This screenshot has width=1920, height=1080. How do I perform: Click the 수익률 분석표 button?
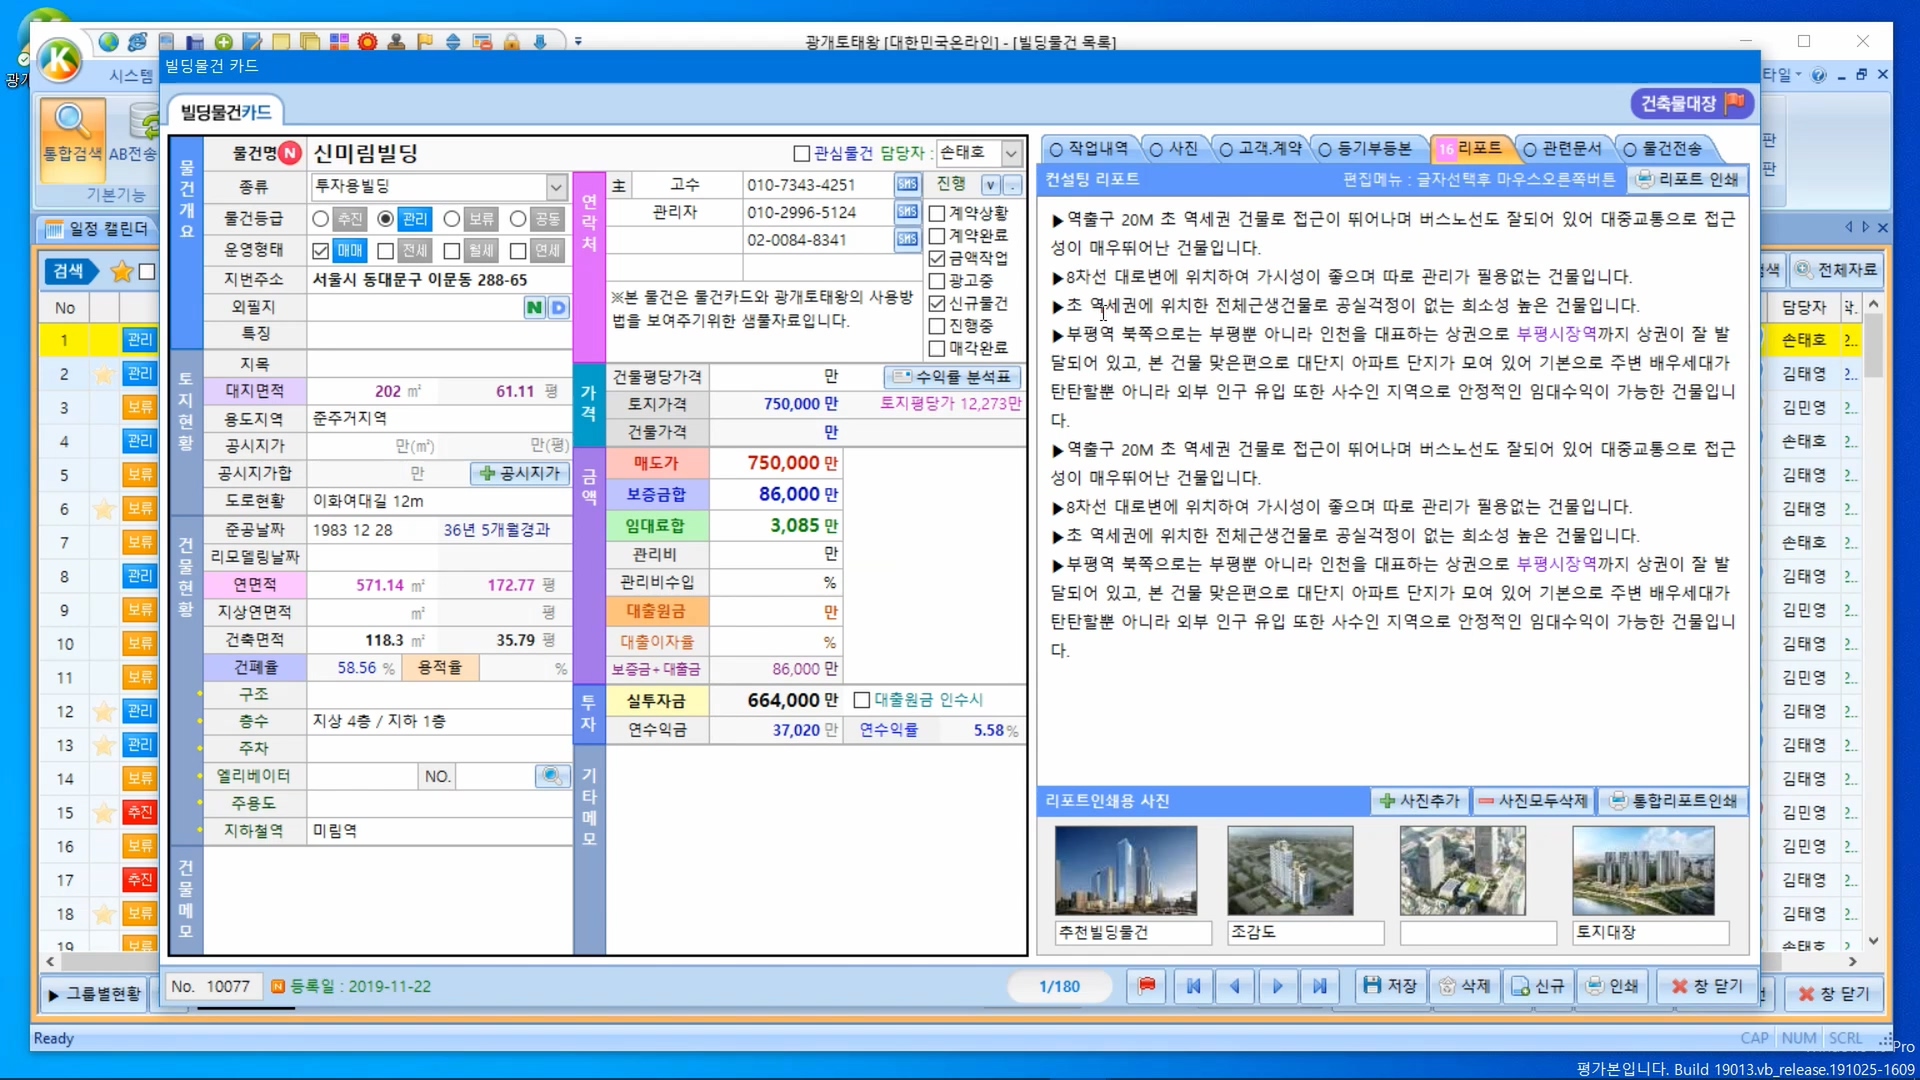953,377
